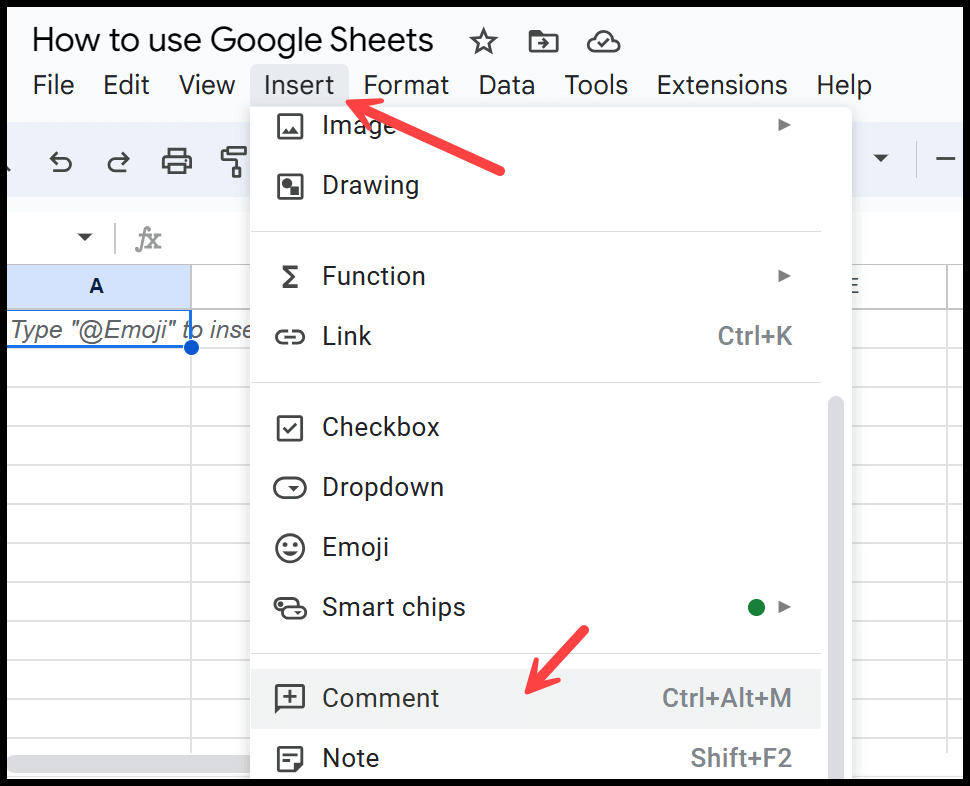
Task: Star the spreadsheet document
Action: tap(483, 42)
